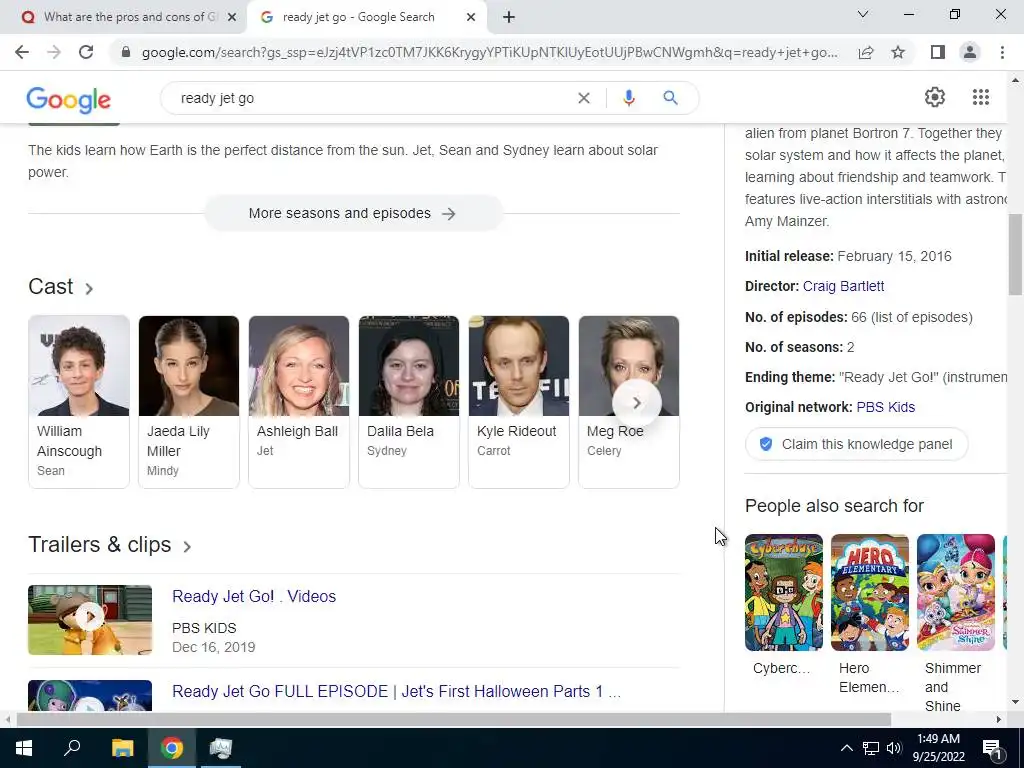1024x768 pixels.
Task: Open notification center
Action: (x=992, y=748)
